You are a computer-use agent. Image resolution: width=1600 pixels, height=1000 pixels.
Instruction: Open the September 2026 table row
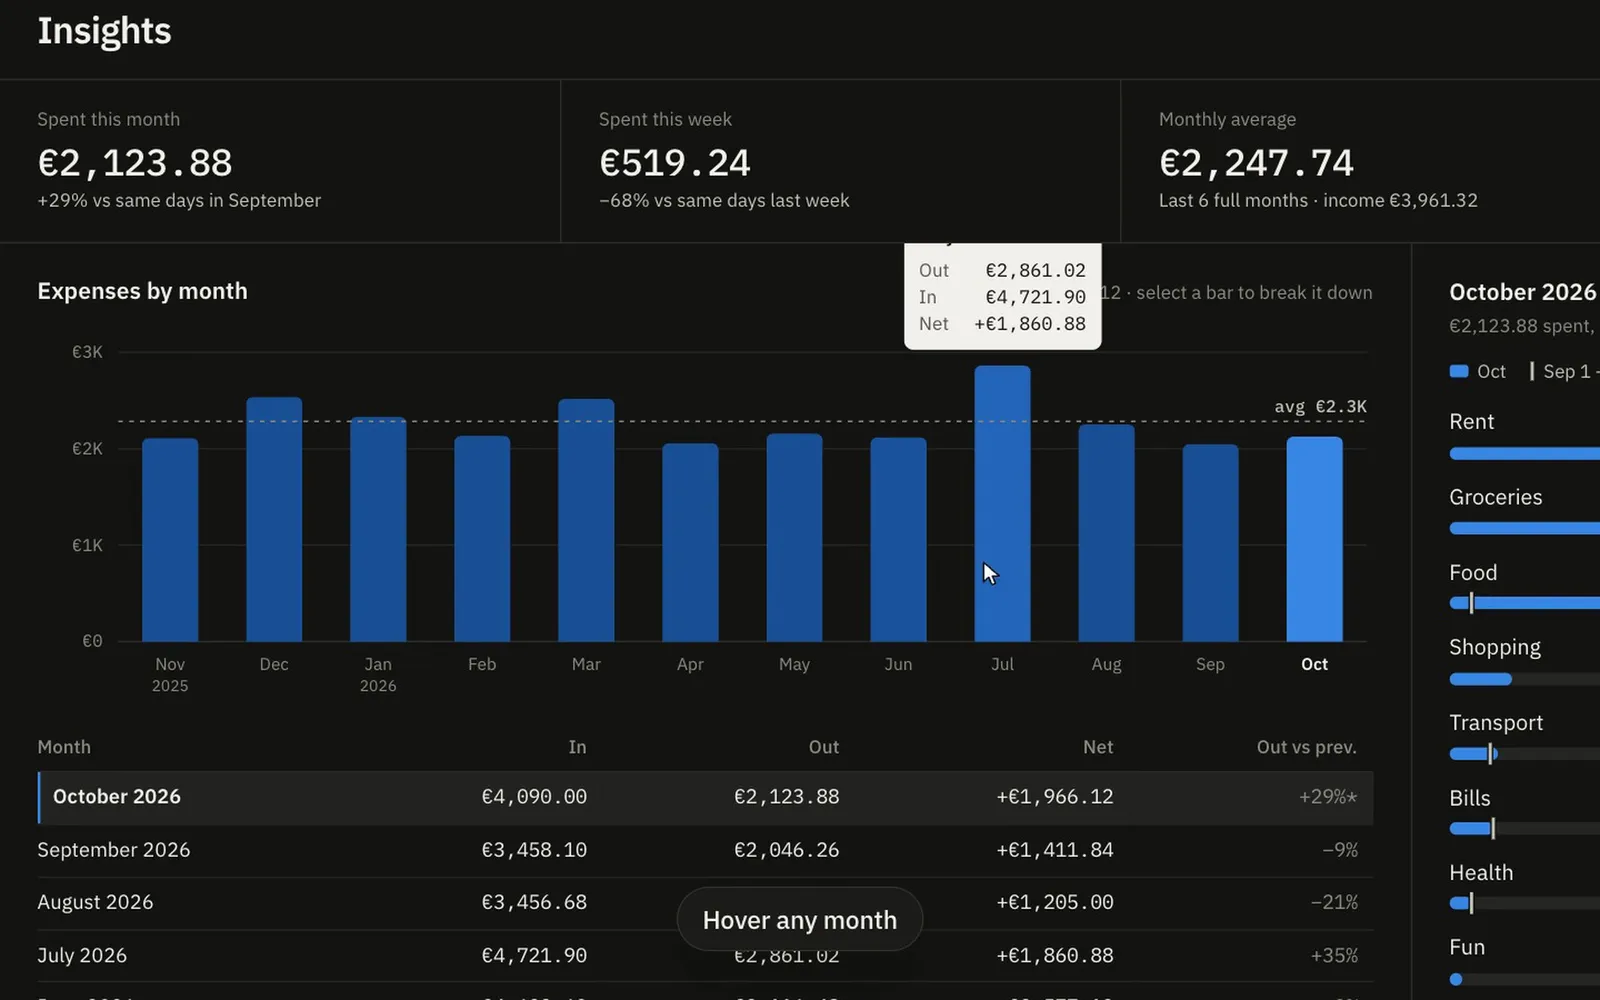click(705, 850)
